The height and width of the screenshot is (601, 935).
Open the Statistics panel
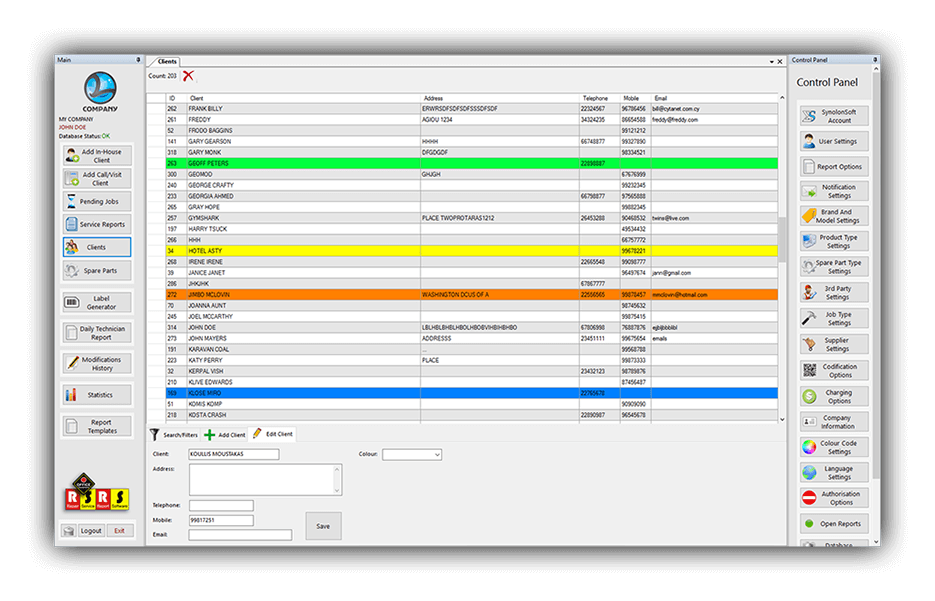point(96,394)
